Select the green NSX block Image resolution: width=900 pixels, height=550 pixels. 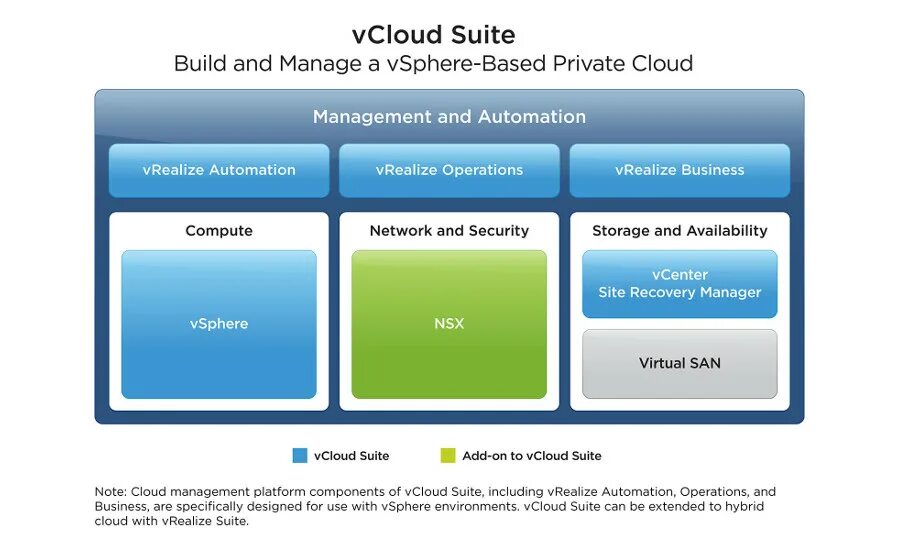(449, 324)
